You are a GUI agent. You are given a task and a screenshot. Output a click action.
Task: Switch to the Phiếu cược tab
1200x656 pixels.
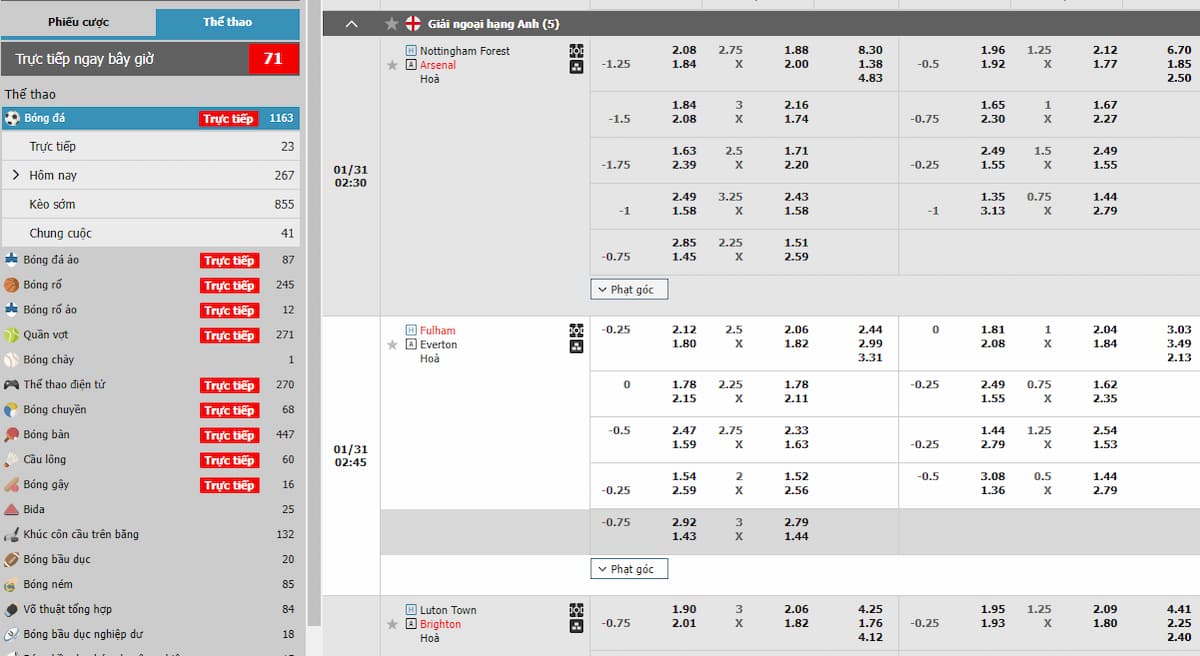[x=79, y=22]
